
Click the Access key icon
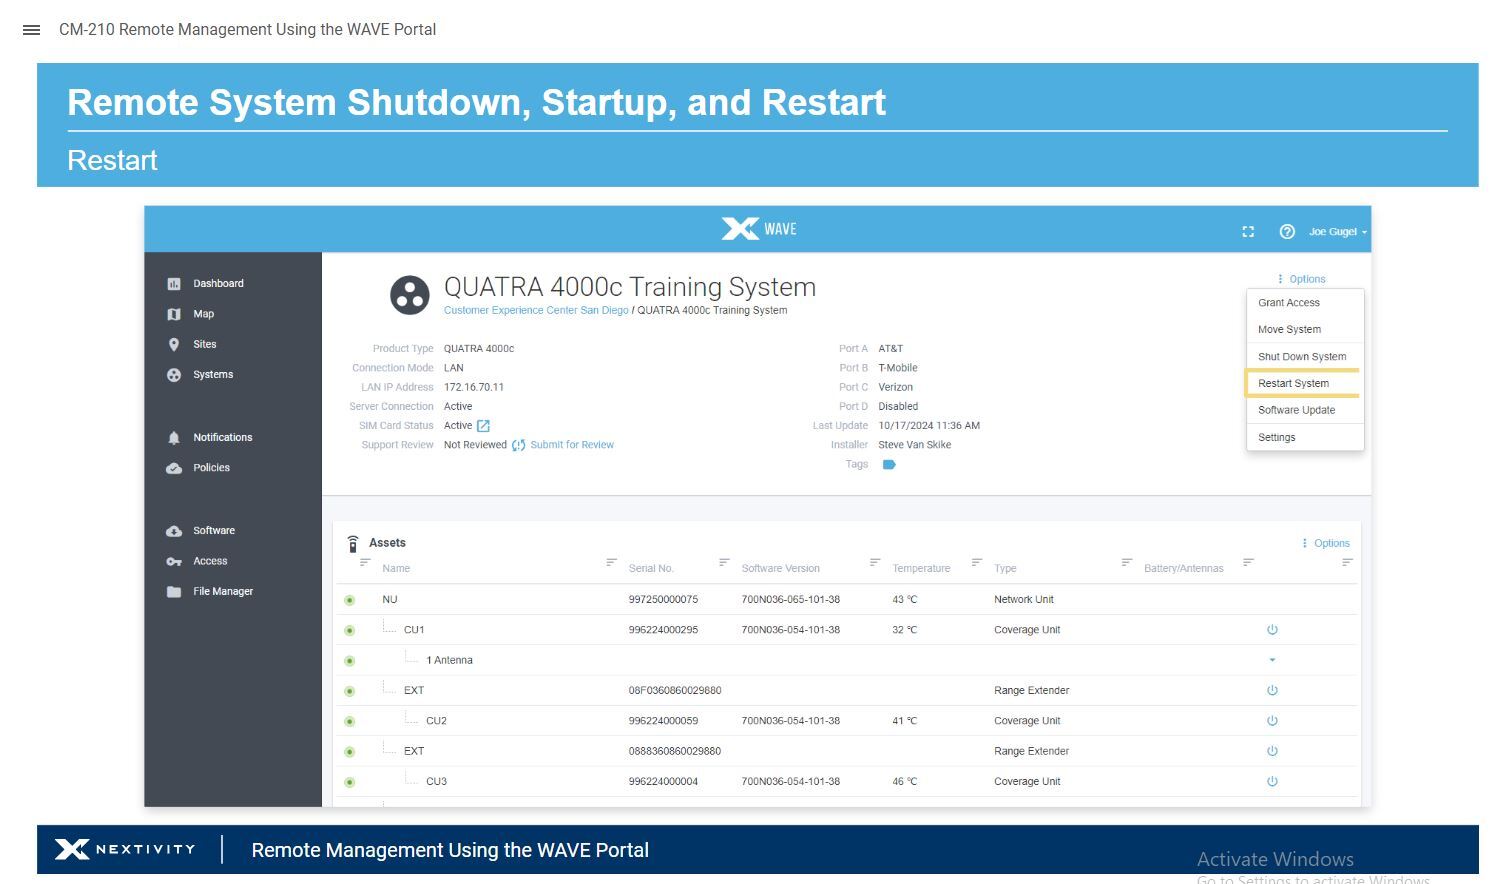coord(174,562)
